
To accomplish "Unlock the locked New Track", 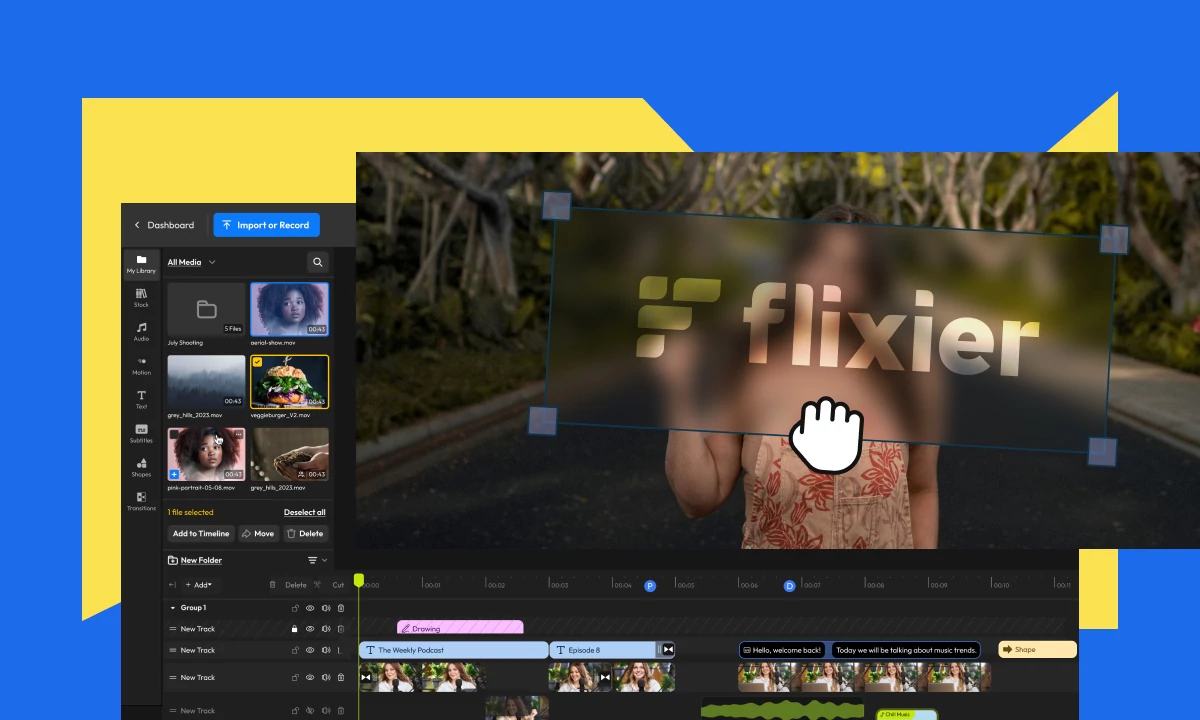I will (x=294, y=629).
